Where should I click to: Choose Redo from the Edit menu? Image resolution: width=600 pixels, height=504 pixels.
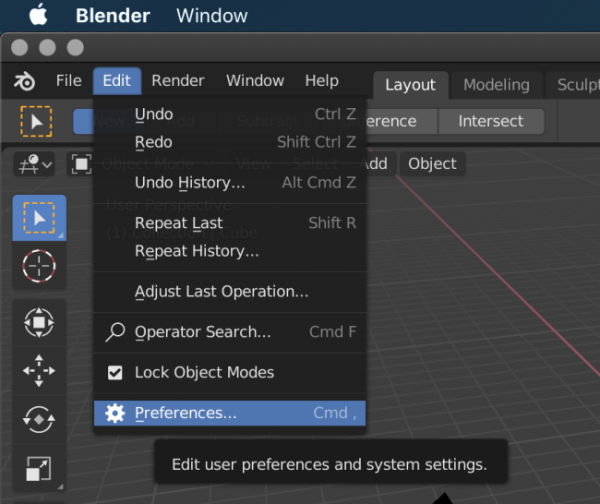[230, 142]
